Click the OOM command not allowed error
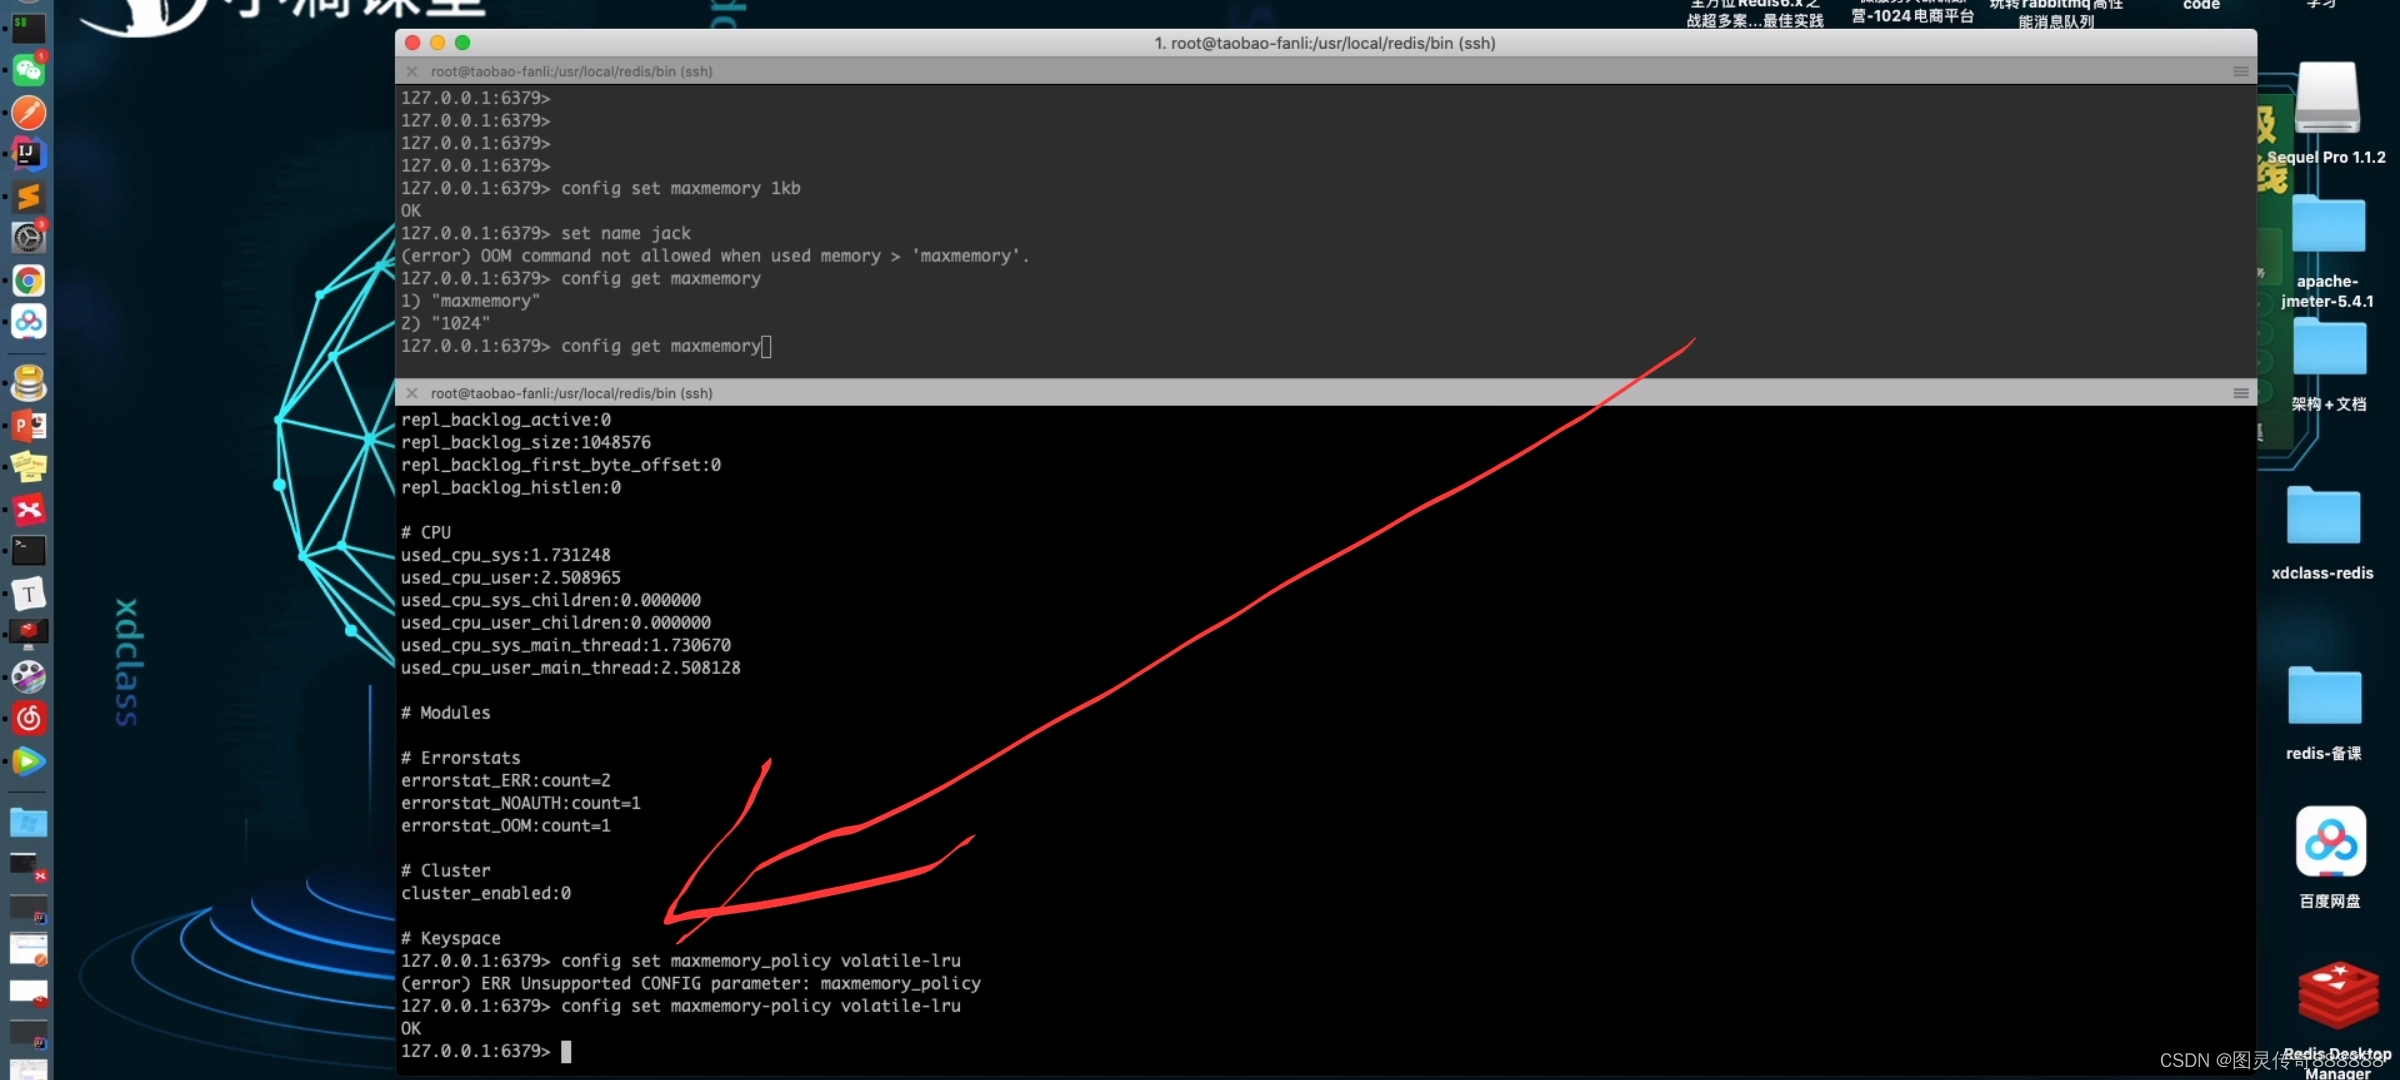The height and width of the screenshot is (1080, 2400). tap(715, 256)
